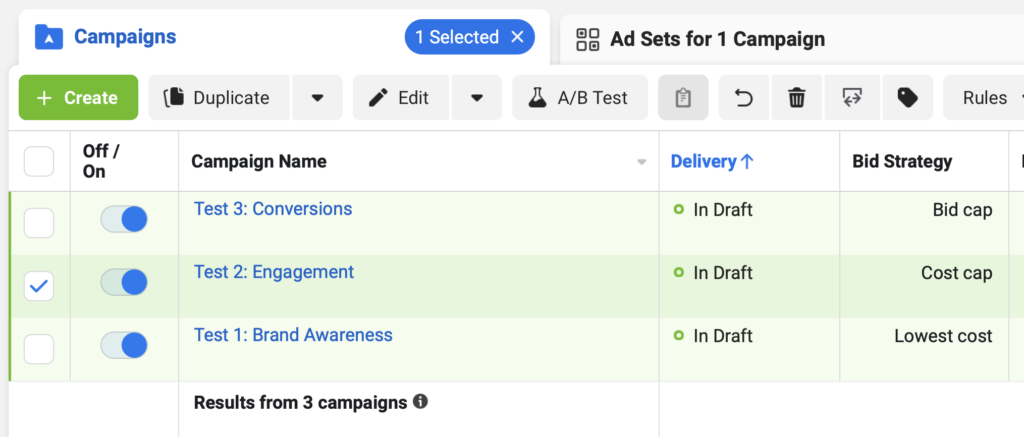Open the Test 3: Conversions campaign link

tap(273, 209)
